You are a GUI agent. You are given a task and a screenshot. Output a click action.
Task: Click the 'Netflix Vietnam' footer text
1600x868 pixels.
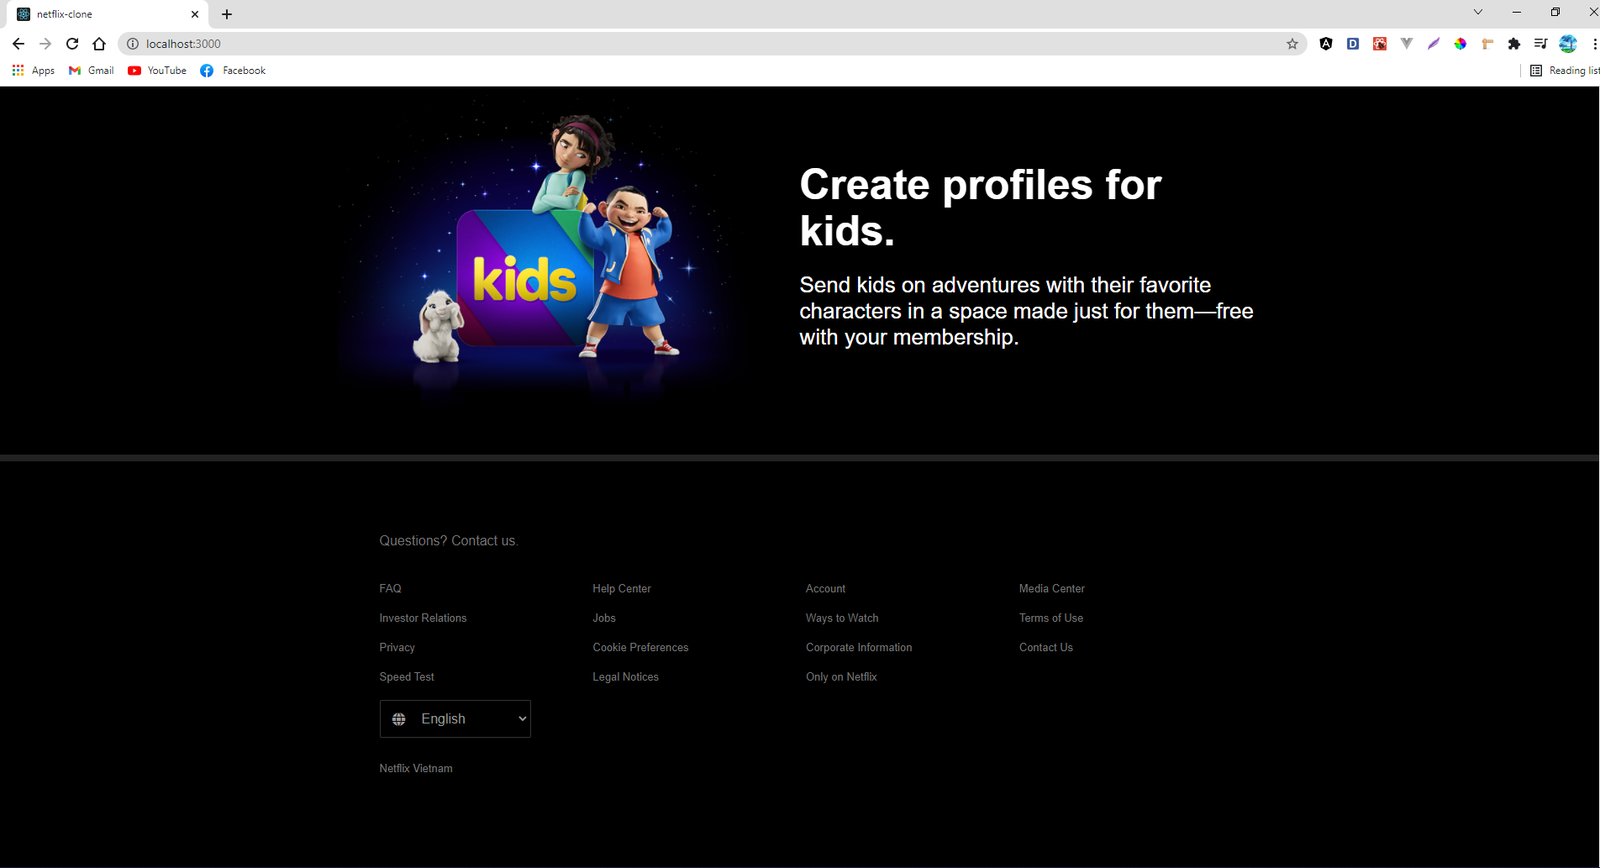coord(416,769)
